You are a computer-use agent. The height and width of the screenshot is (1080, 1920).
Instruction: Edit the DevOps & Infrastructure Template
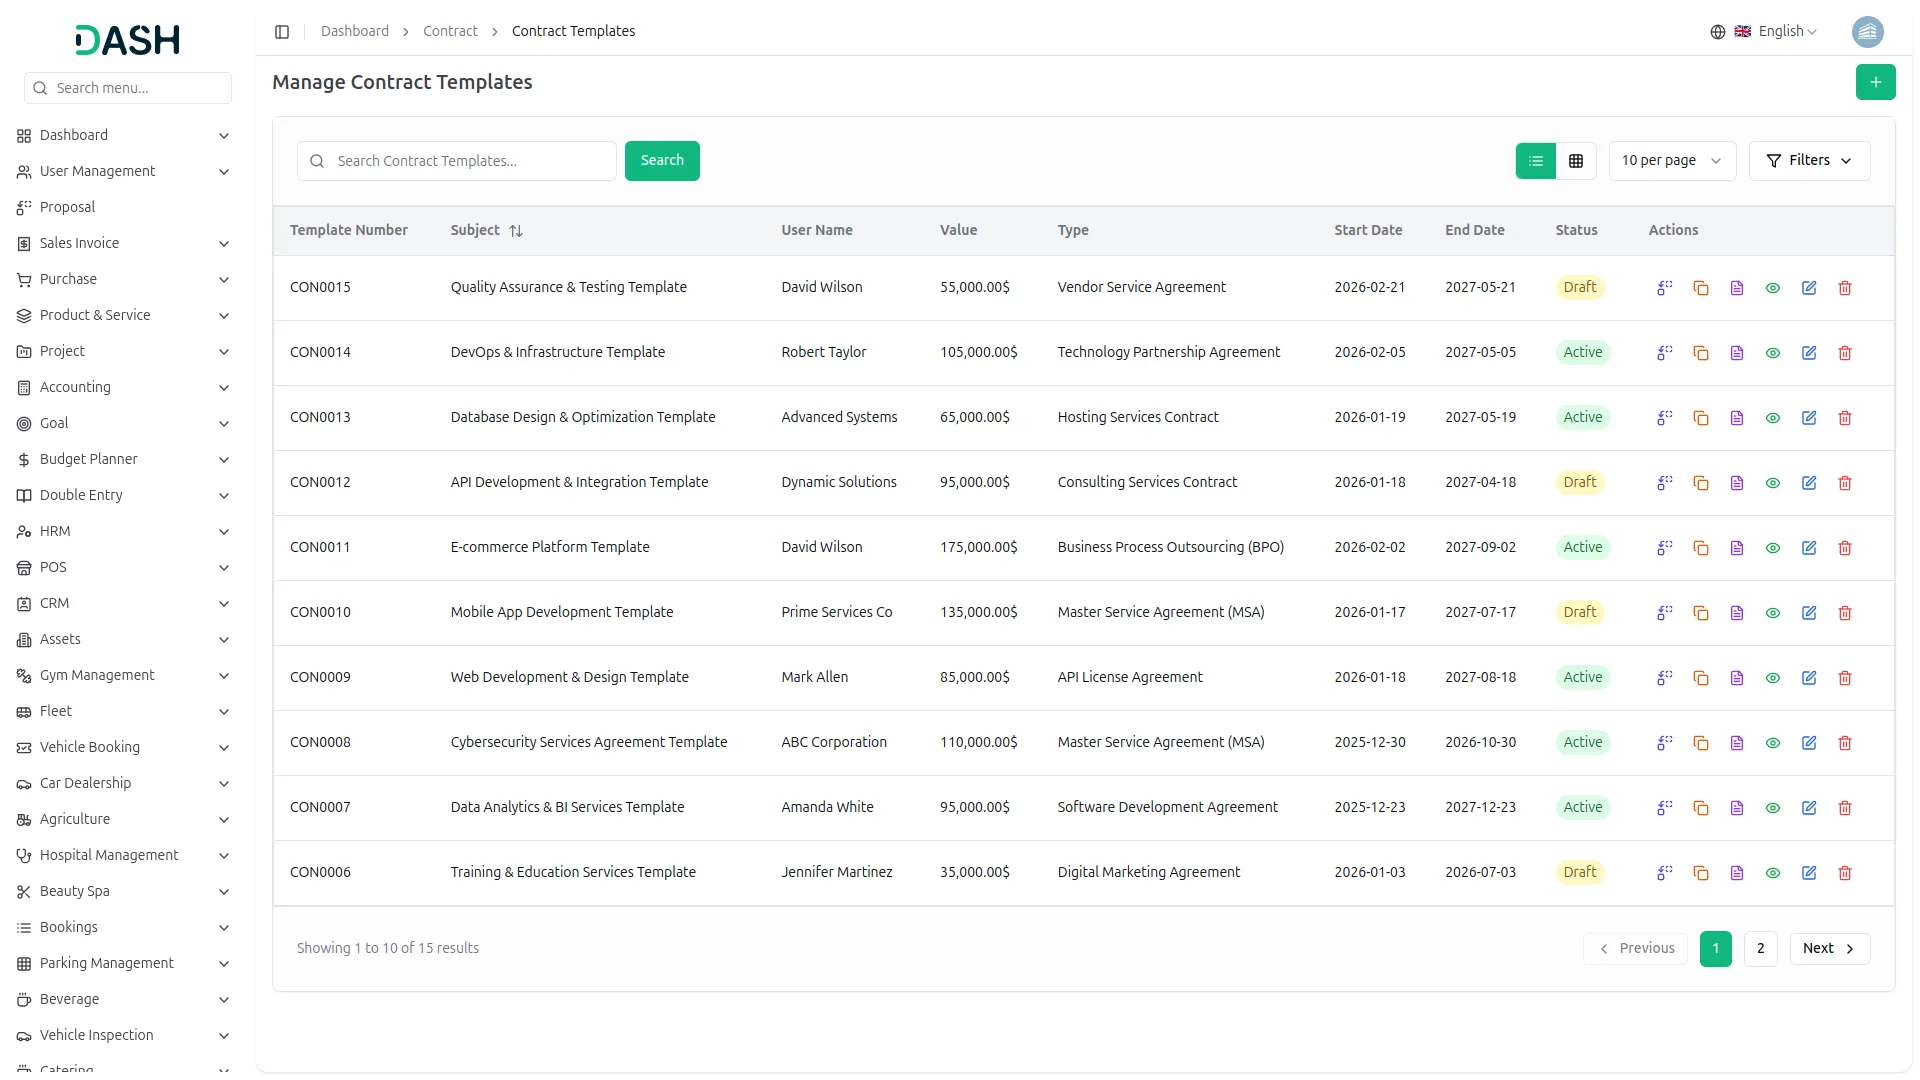coord(1809,353)
